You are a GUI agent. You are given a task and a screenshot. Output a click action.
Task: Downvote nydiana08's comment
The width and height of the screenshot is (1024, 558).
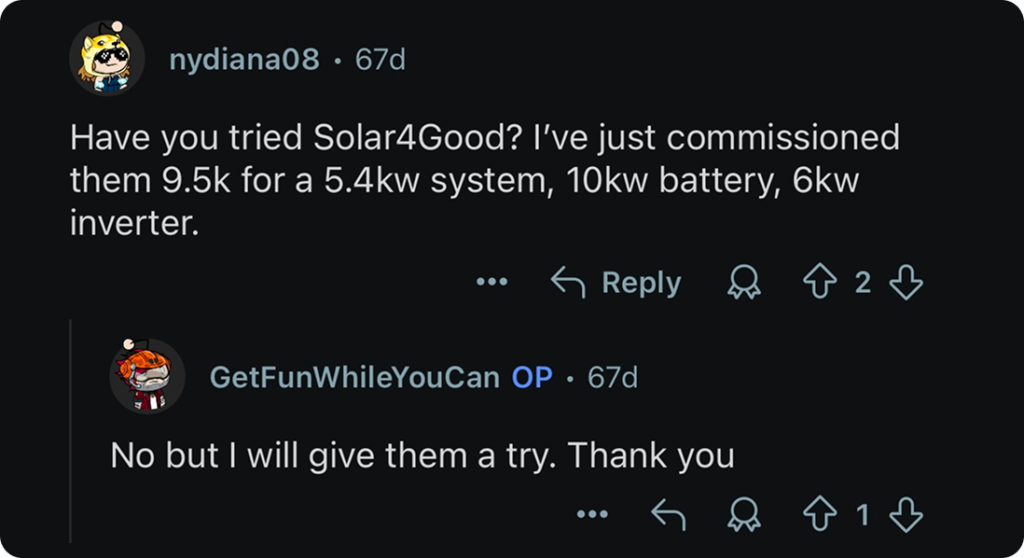point(906,284)
